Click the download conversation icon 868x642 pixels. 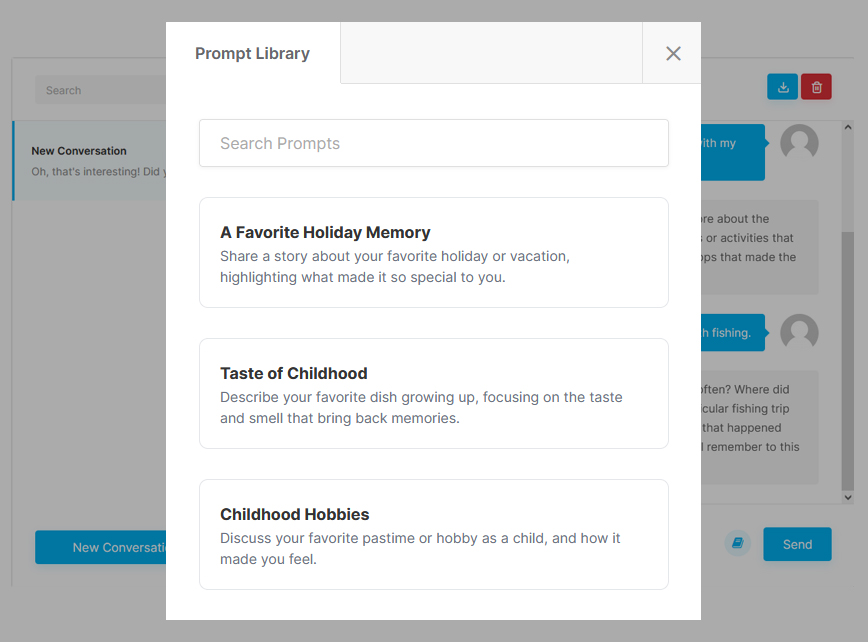[x=783, y=87]
